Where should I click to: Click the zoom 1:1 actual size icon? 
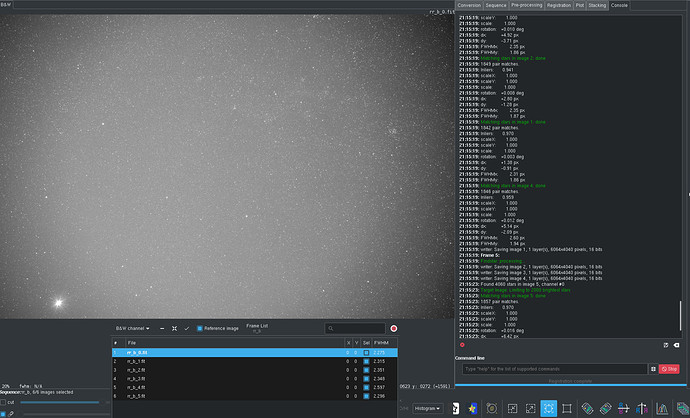pos(568,408)
